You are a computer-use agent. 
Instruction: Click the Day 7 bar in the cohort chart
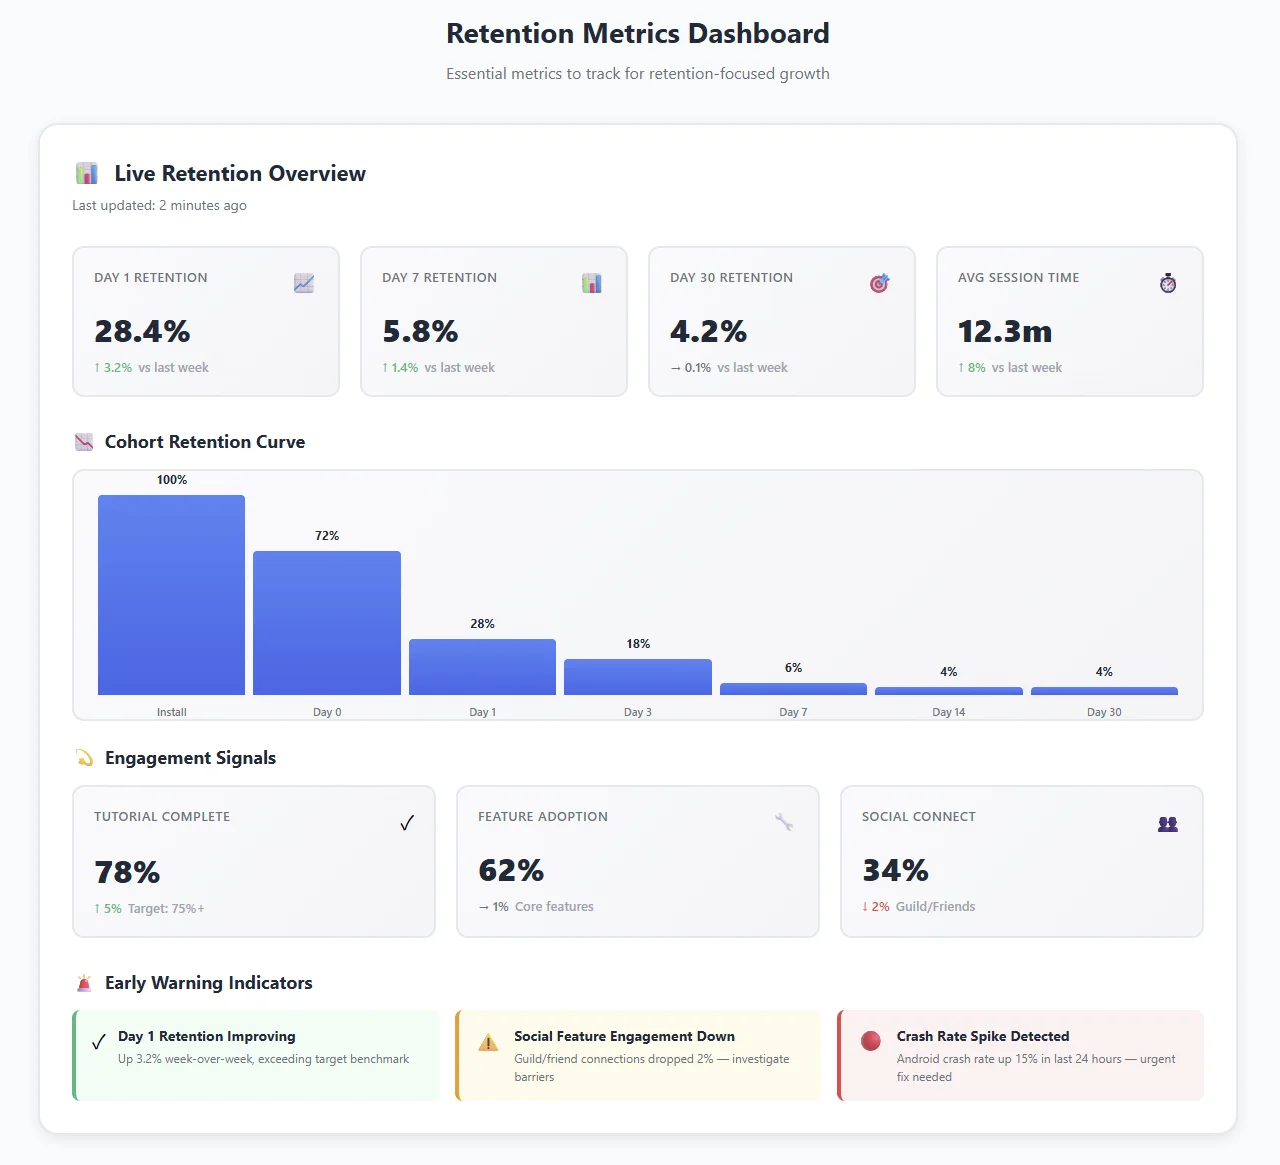coord(793,689)
